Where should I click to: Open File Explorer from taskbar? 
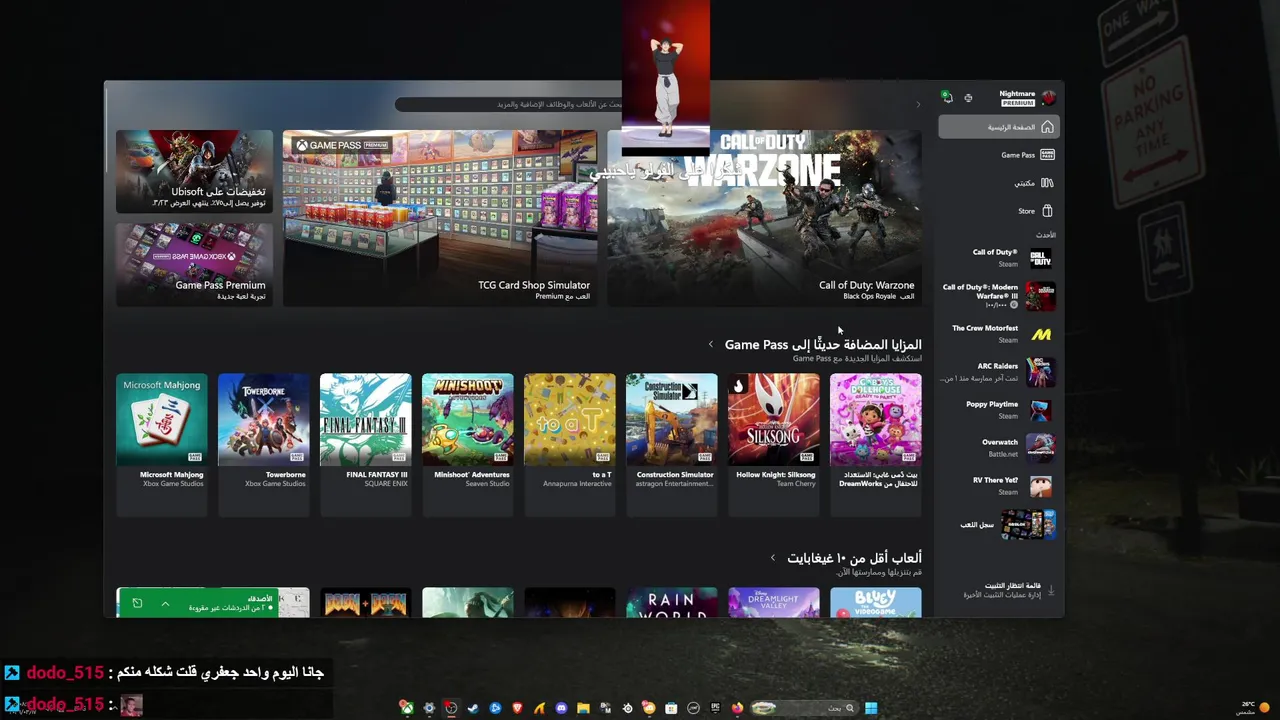pyautogui.click(x=583, y=708)
